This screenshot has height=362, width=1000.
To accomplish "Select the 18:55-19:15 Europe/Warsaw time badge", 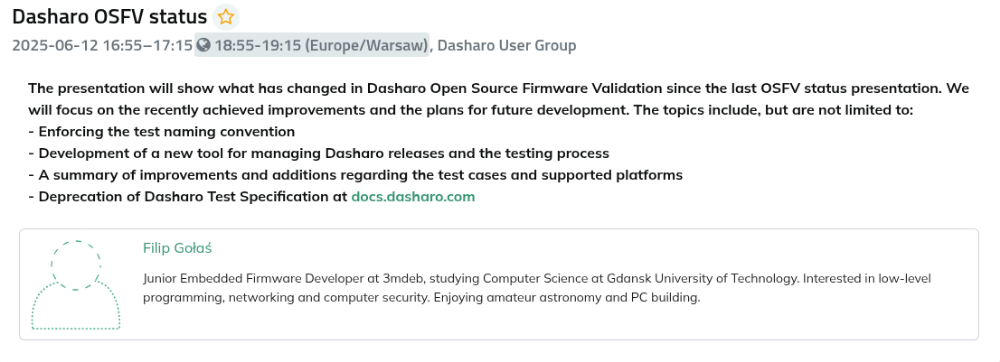I will pos(312,45).
